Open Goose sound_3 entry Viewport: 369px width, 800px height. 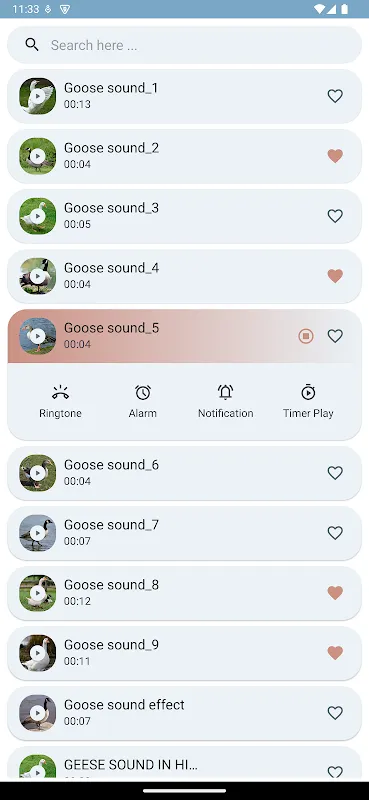(x=184, y=216)
